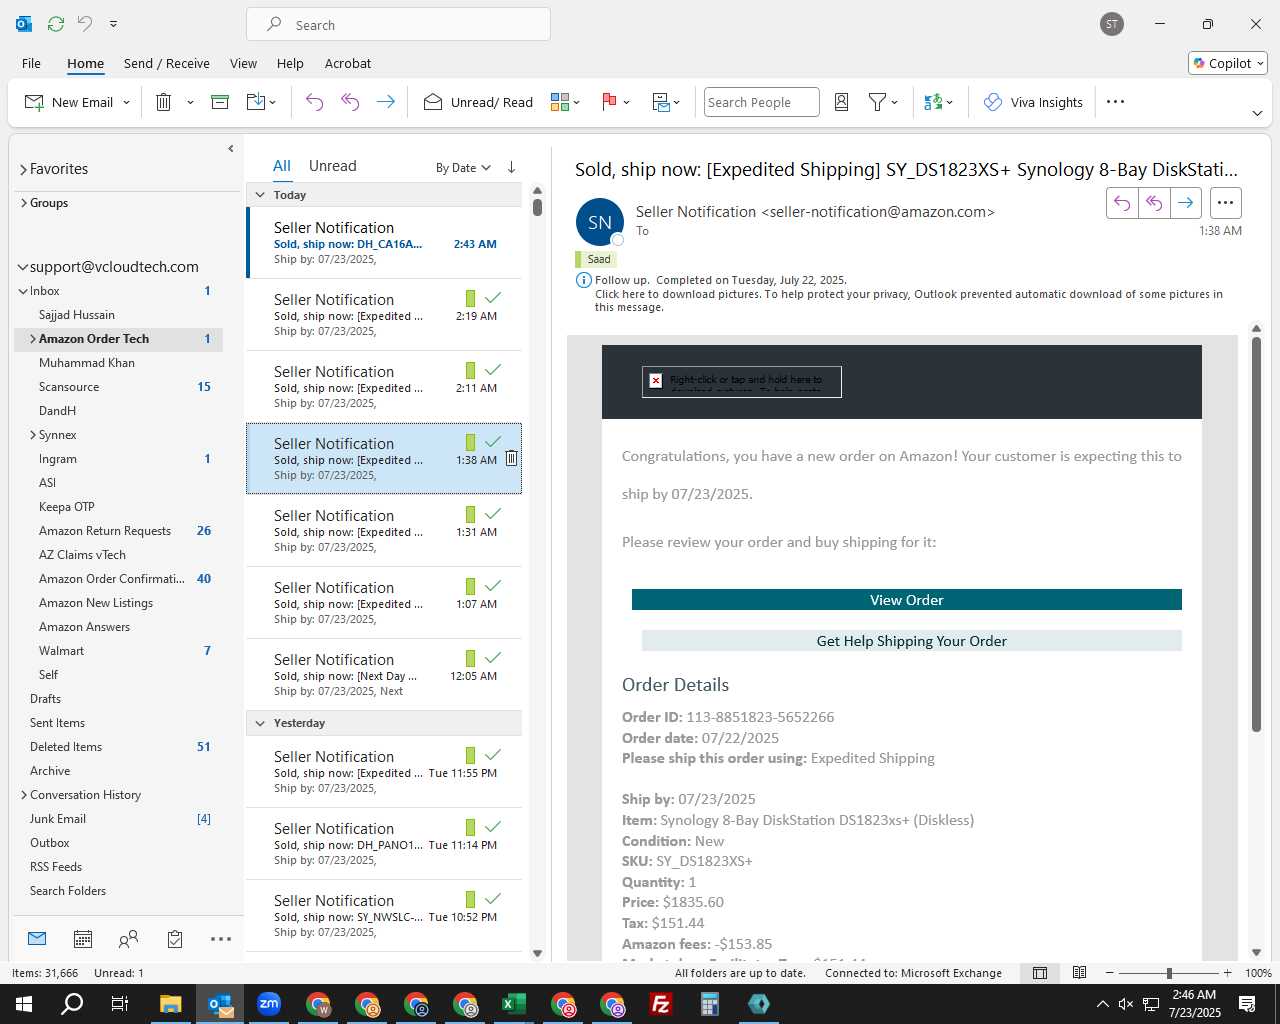Open the Address Book icon

[x=841, y=102]
